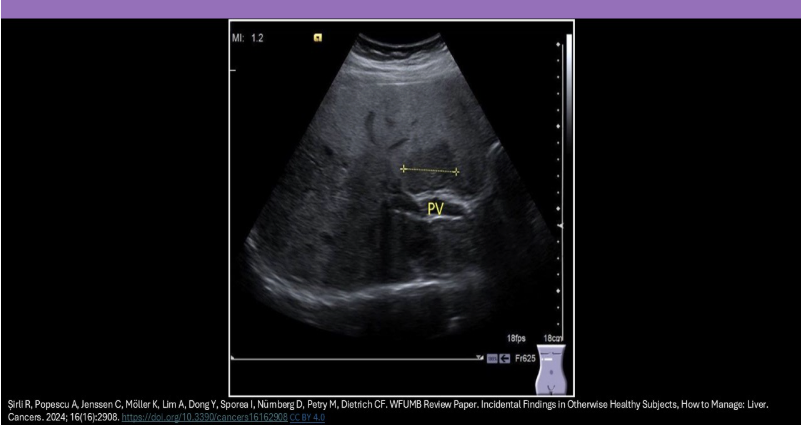Click the small yellow icon beside MI 1.2
This screenshot has height=432, width=806.
pos(318,38)
